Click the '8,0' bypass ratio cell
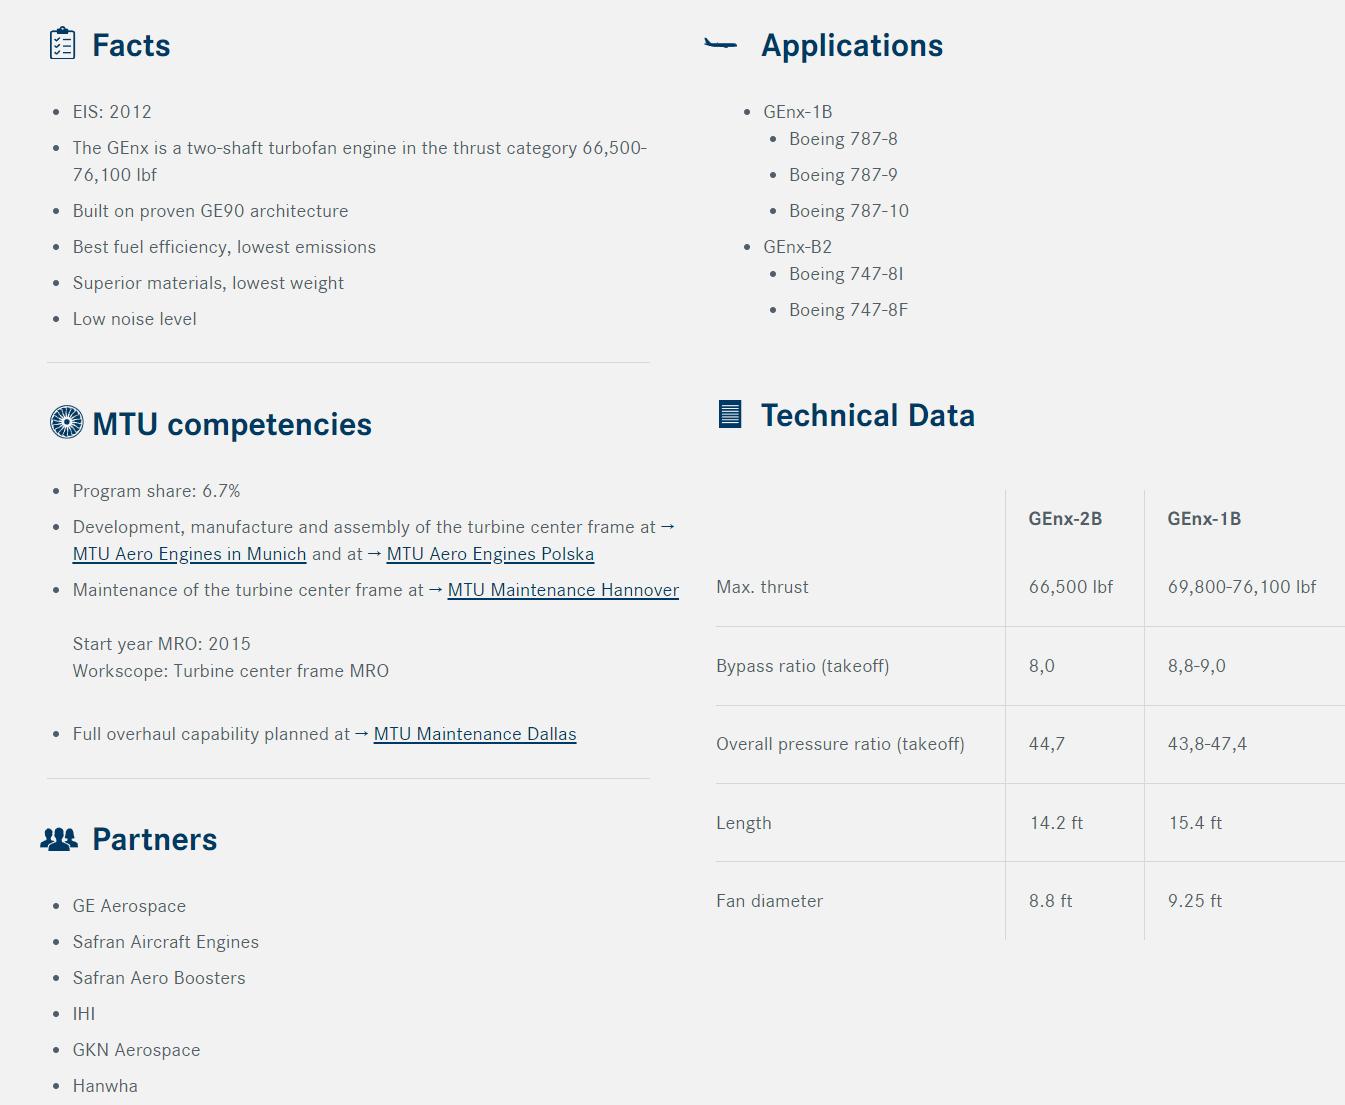Viewport: 1345px width, 1105px height. point(1042,666)
